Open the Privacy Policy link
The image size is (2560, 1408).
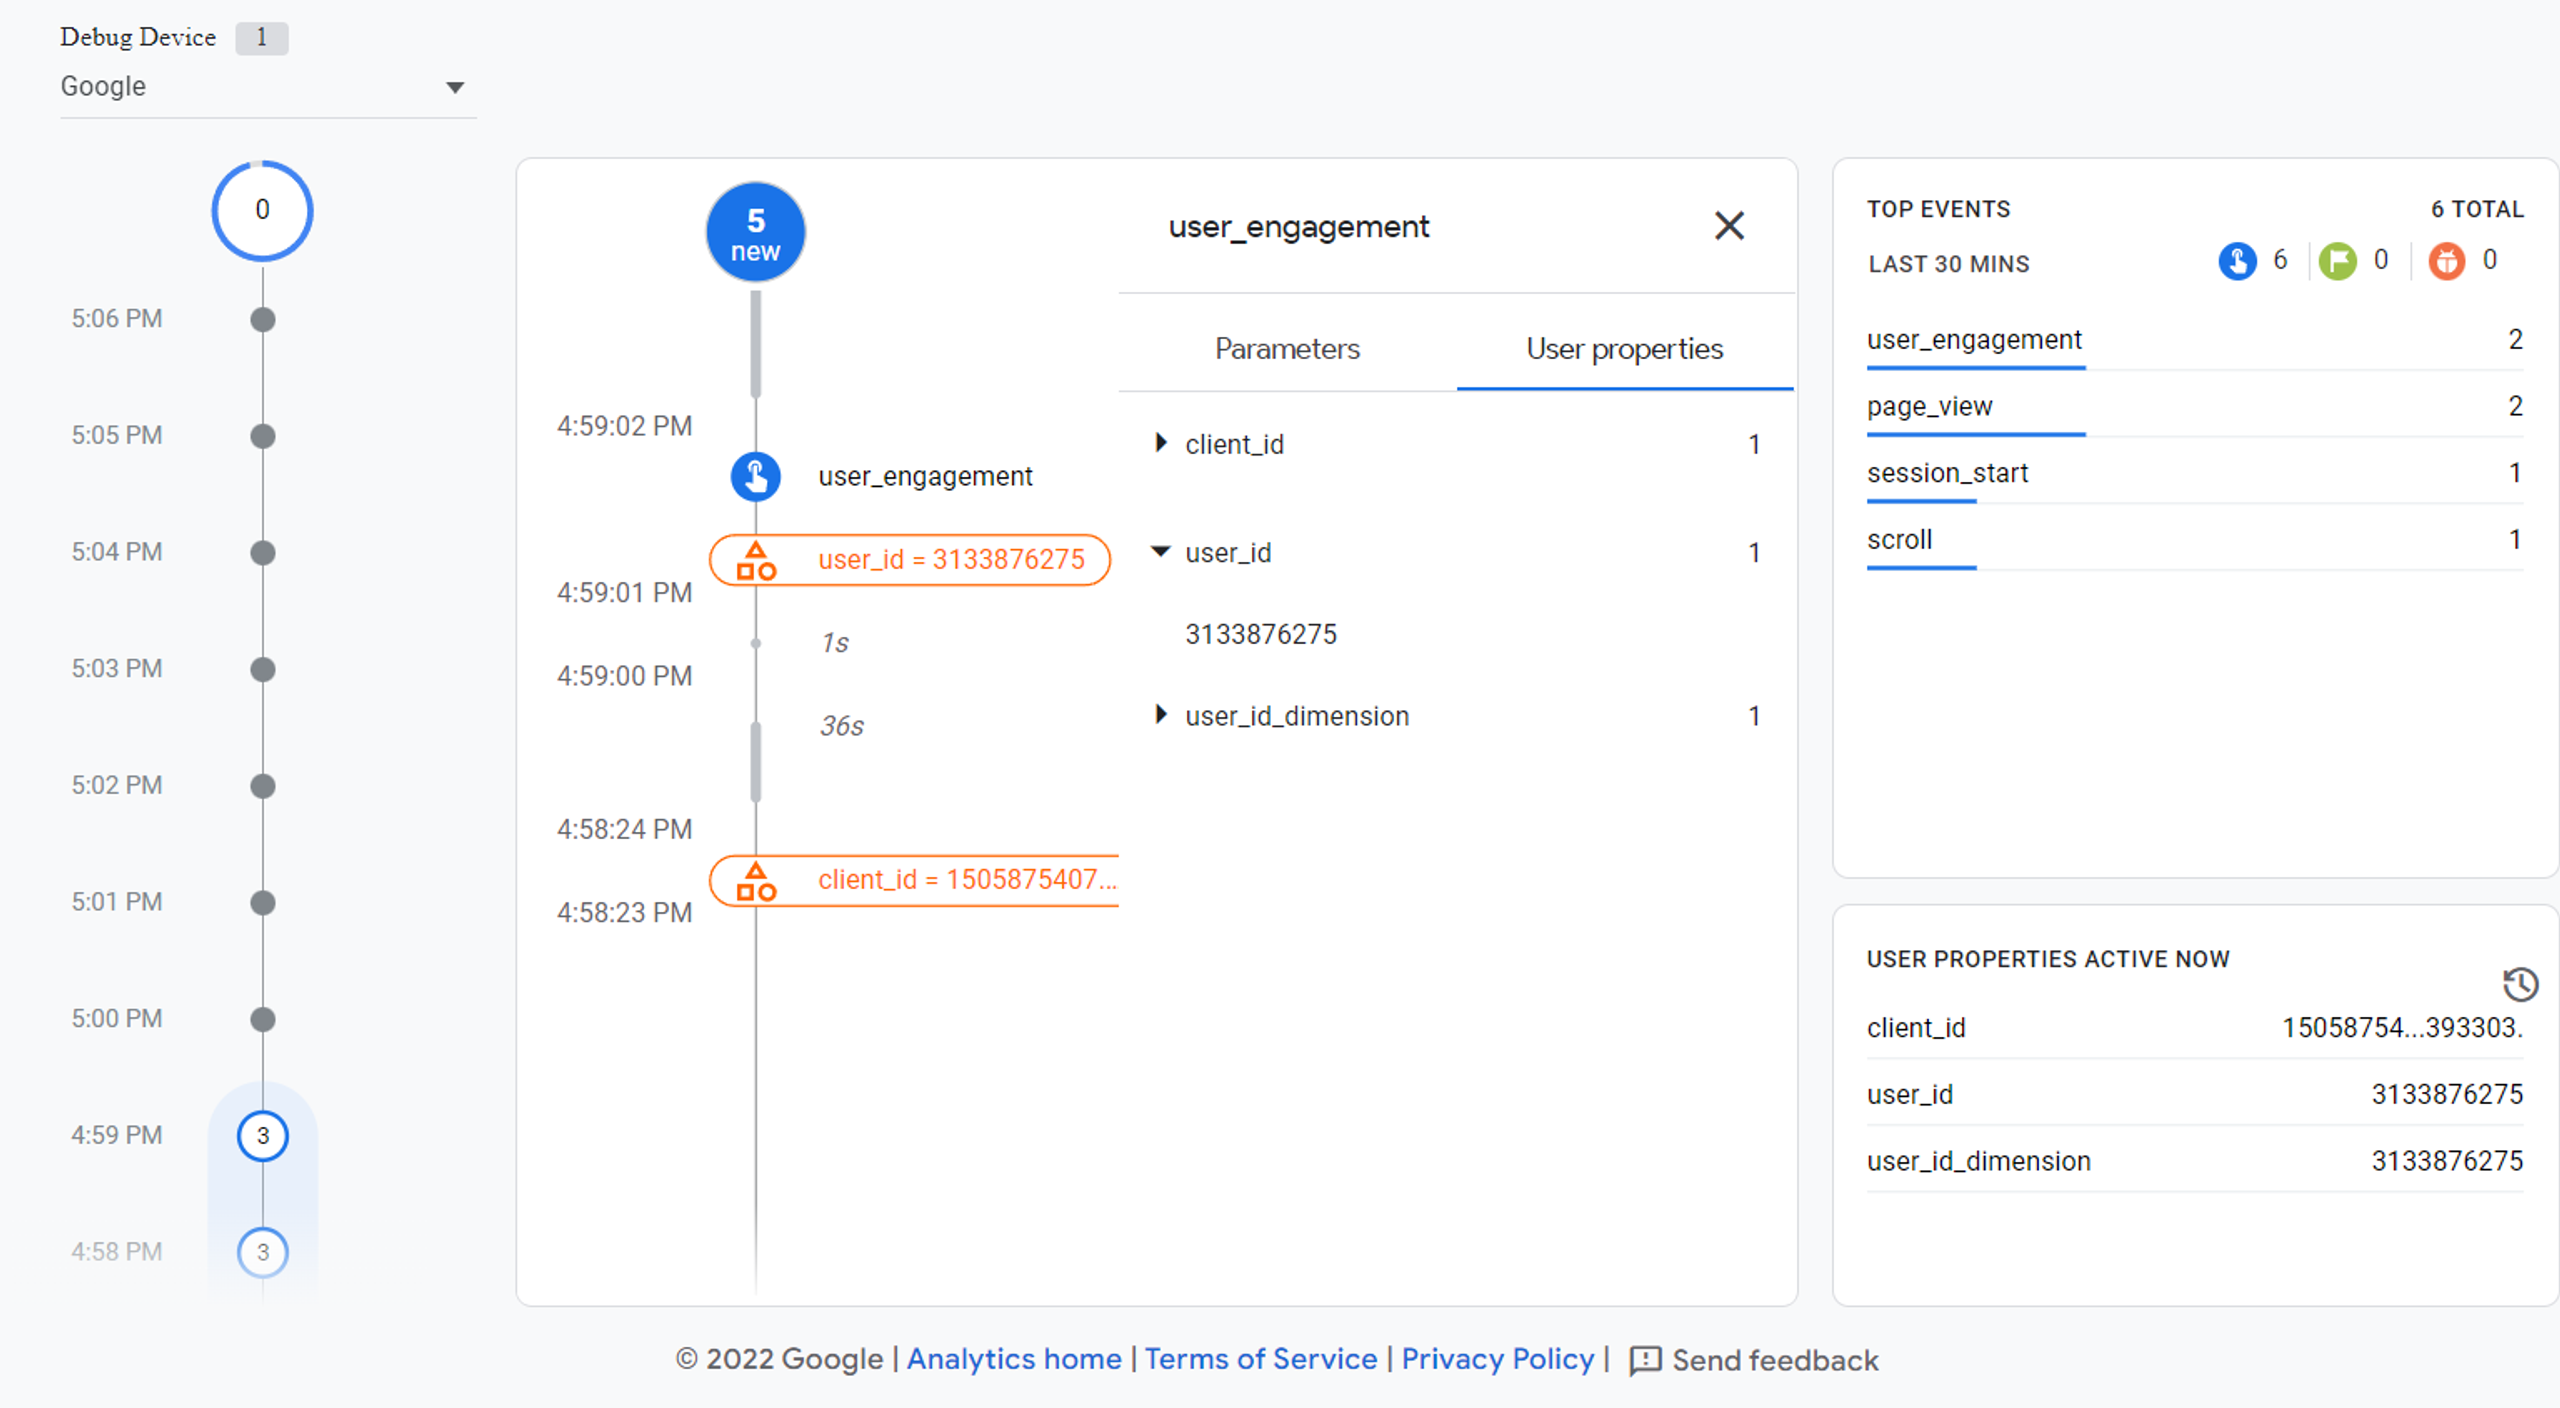(x=1497, y=1359)
